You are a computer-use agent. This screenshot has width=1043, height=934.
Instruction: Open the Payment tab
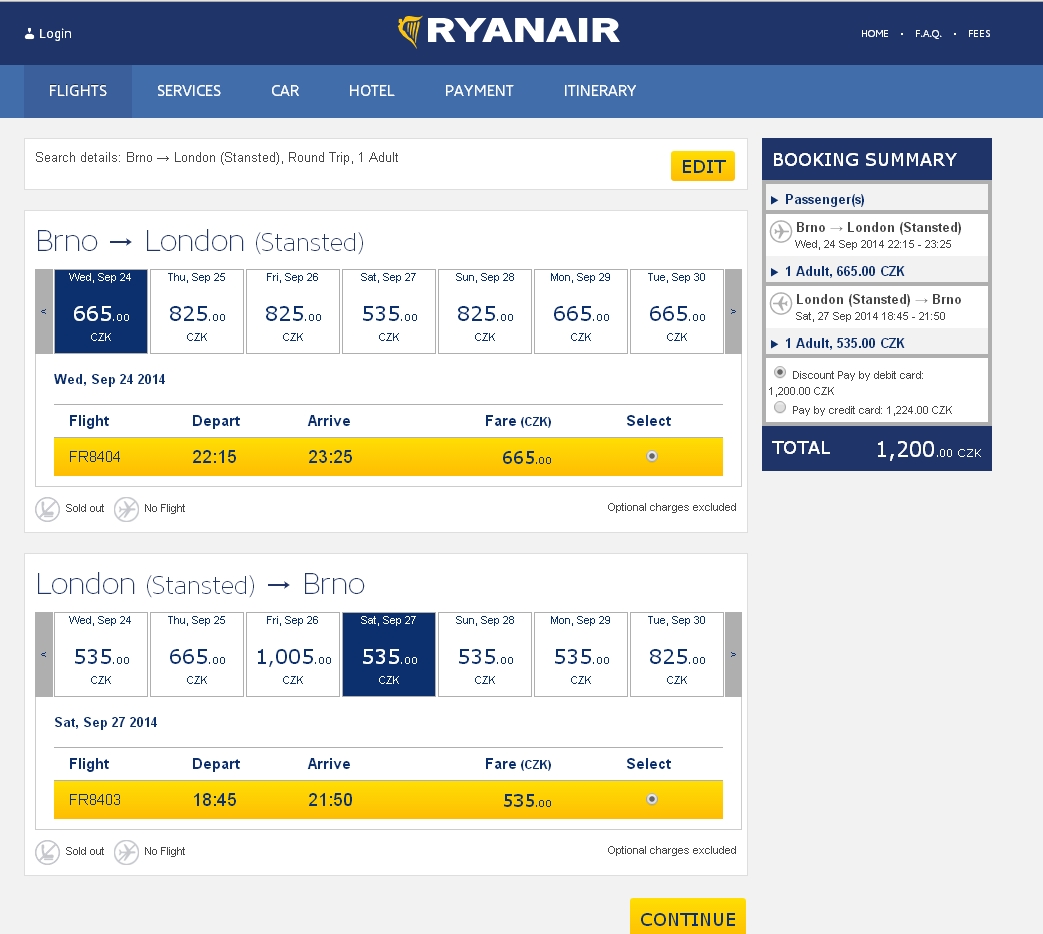(479, 91)
